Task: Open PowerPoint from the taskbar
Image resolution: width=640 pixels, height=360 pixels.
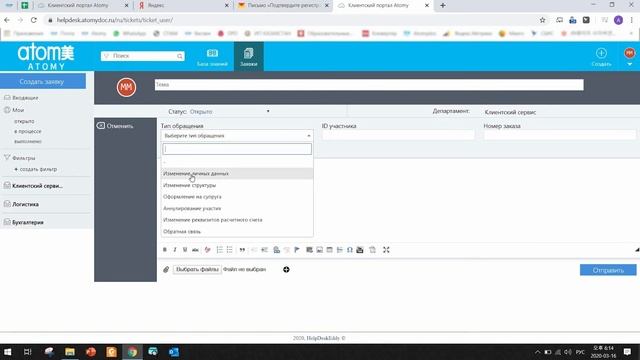Action: (91, 352)
